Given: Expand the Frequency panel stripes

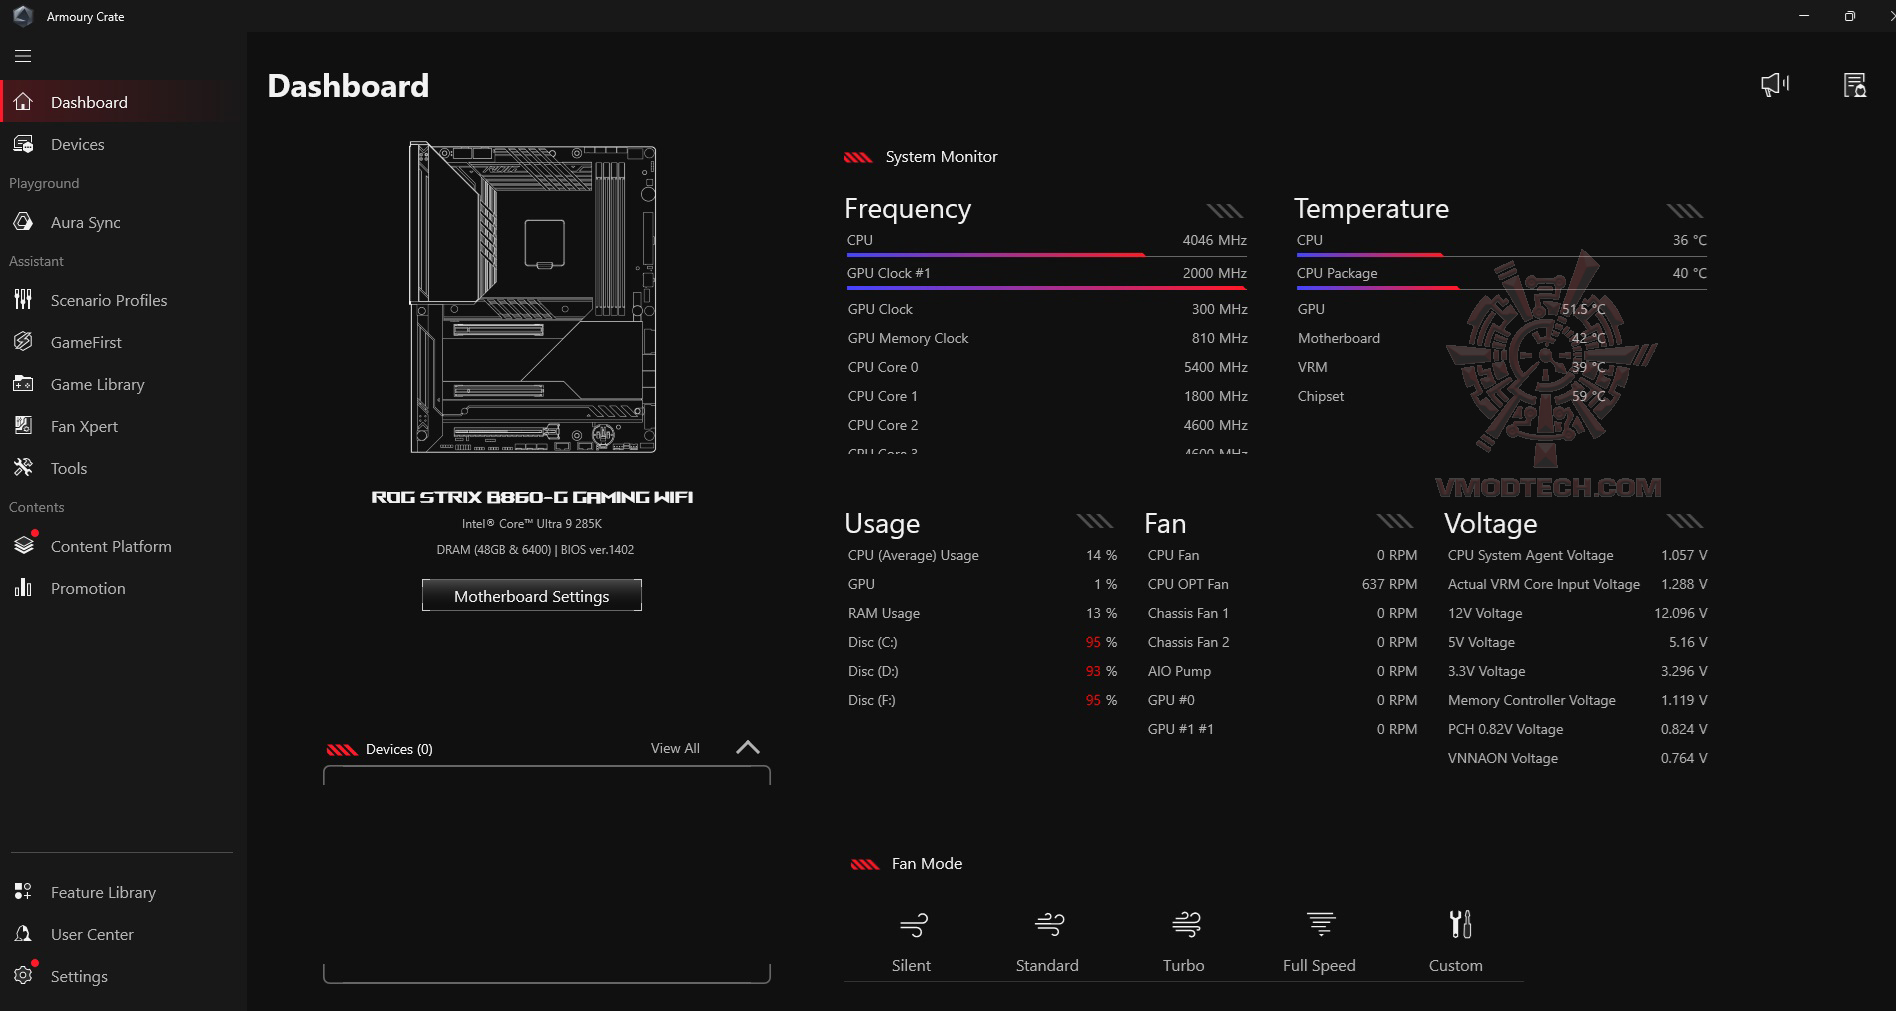Looking at the screenshot, I should tap(1225, 210).
